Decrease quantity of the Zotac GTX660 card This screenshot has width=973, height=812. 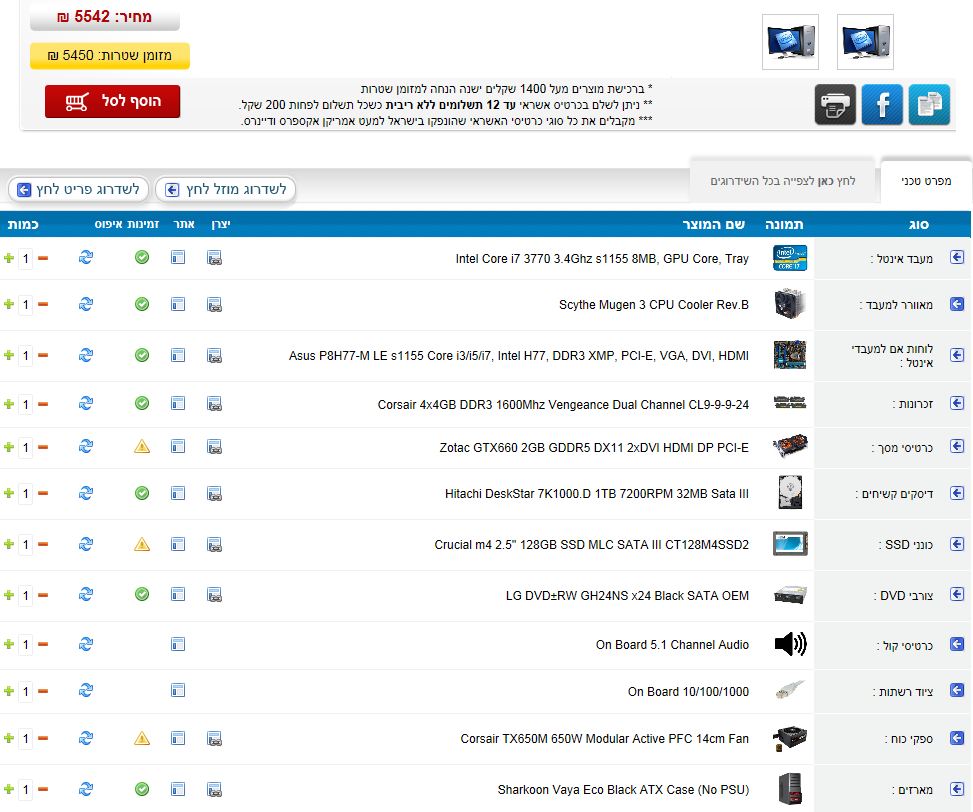[43, 447]
